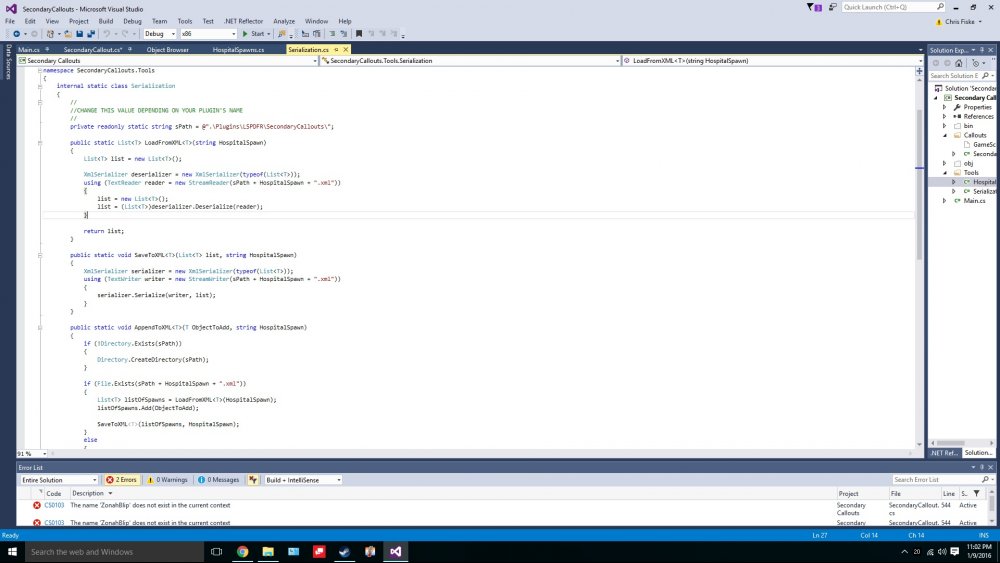
Task: Click the Description column header
Action: tap(88, 493)
